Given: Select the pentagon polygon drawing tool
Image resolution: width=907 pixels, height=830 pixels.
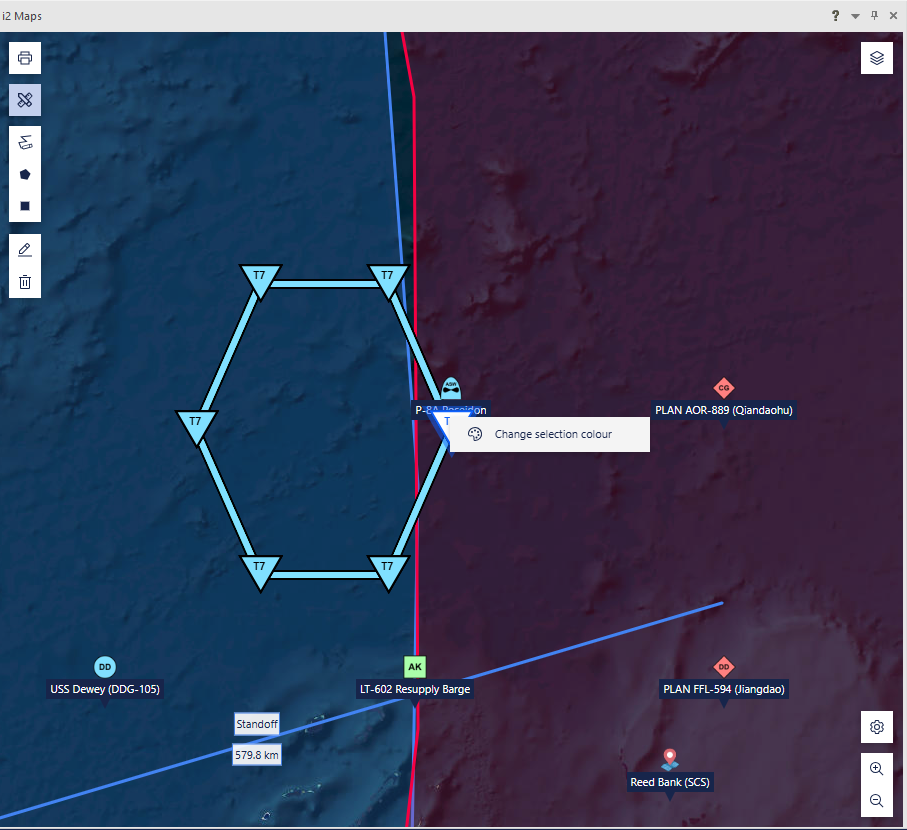Looking at the screenshot, I should (25, 174).
